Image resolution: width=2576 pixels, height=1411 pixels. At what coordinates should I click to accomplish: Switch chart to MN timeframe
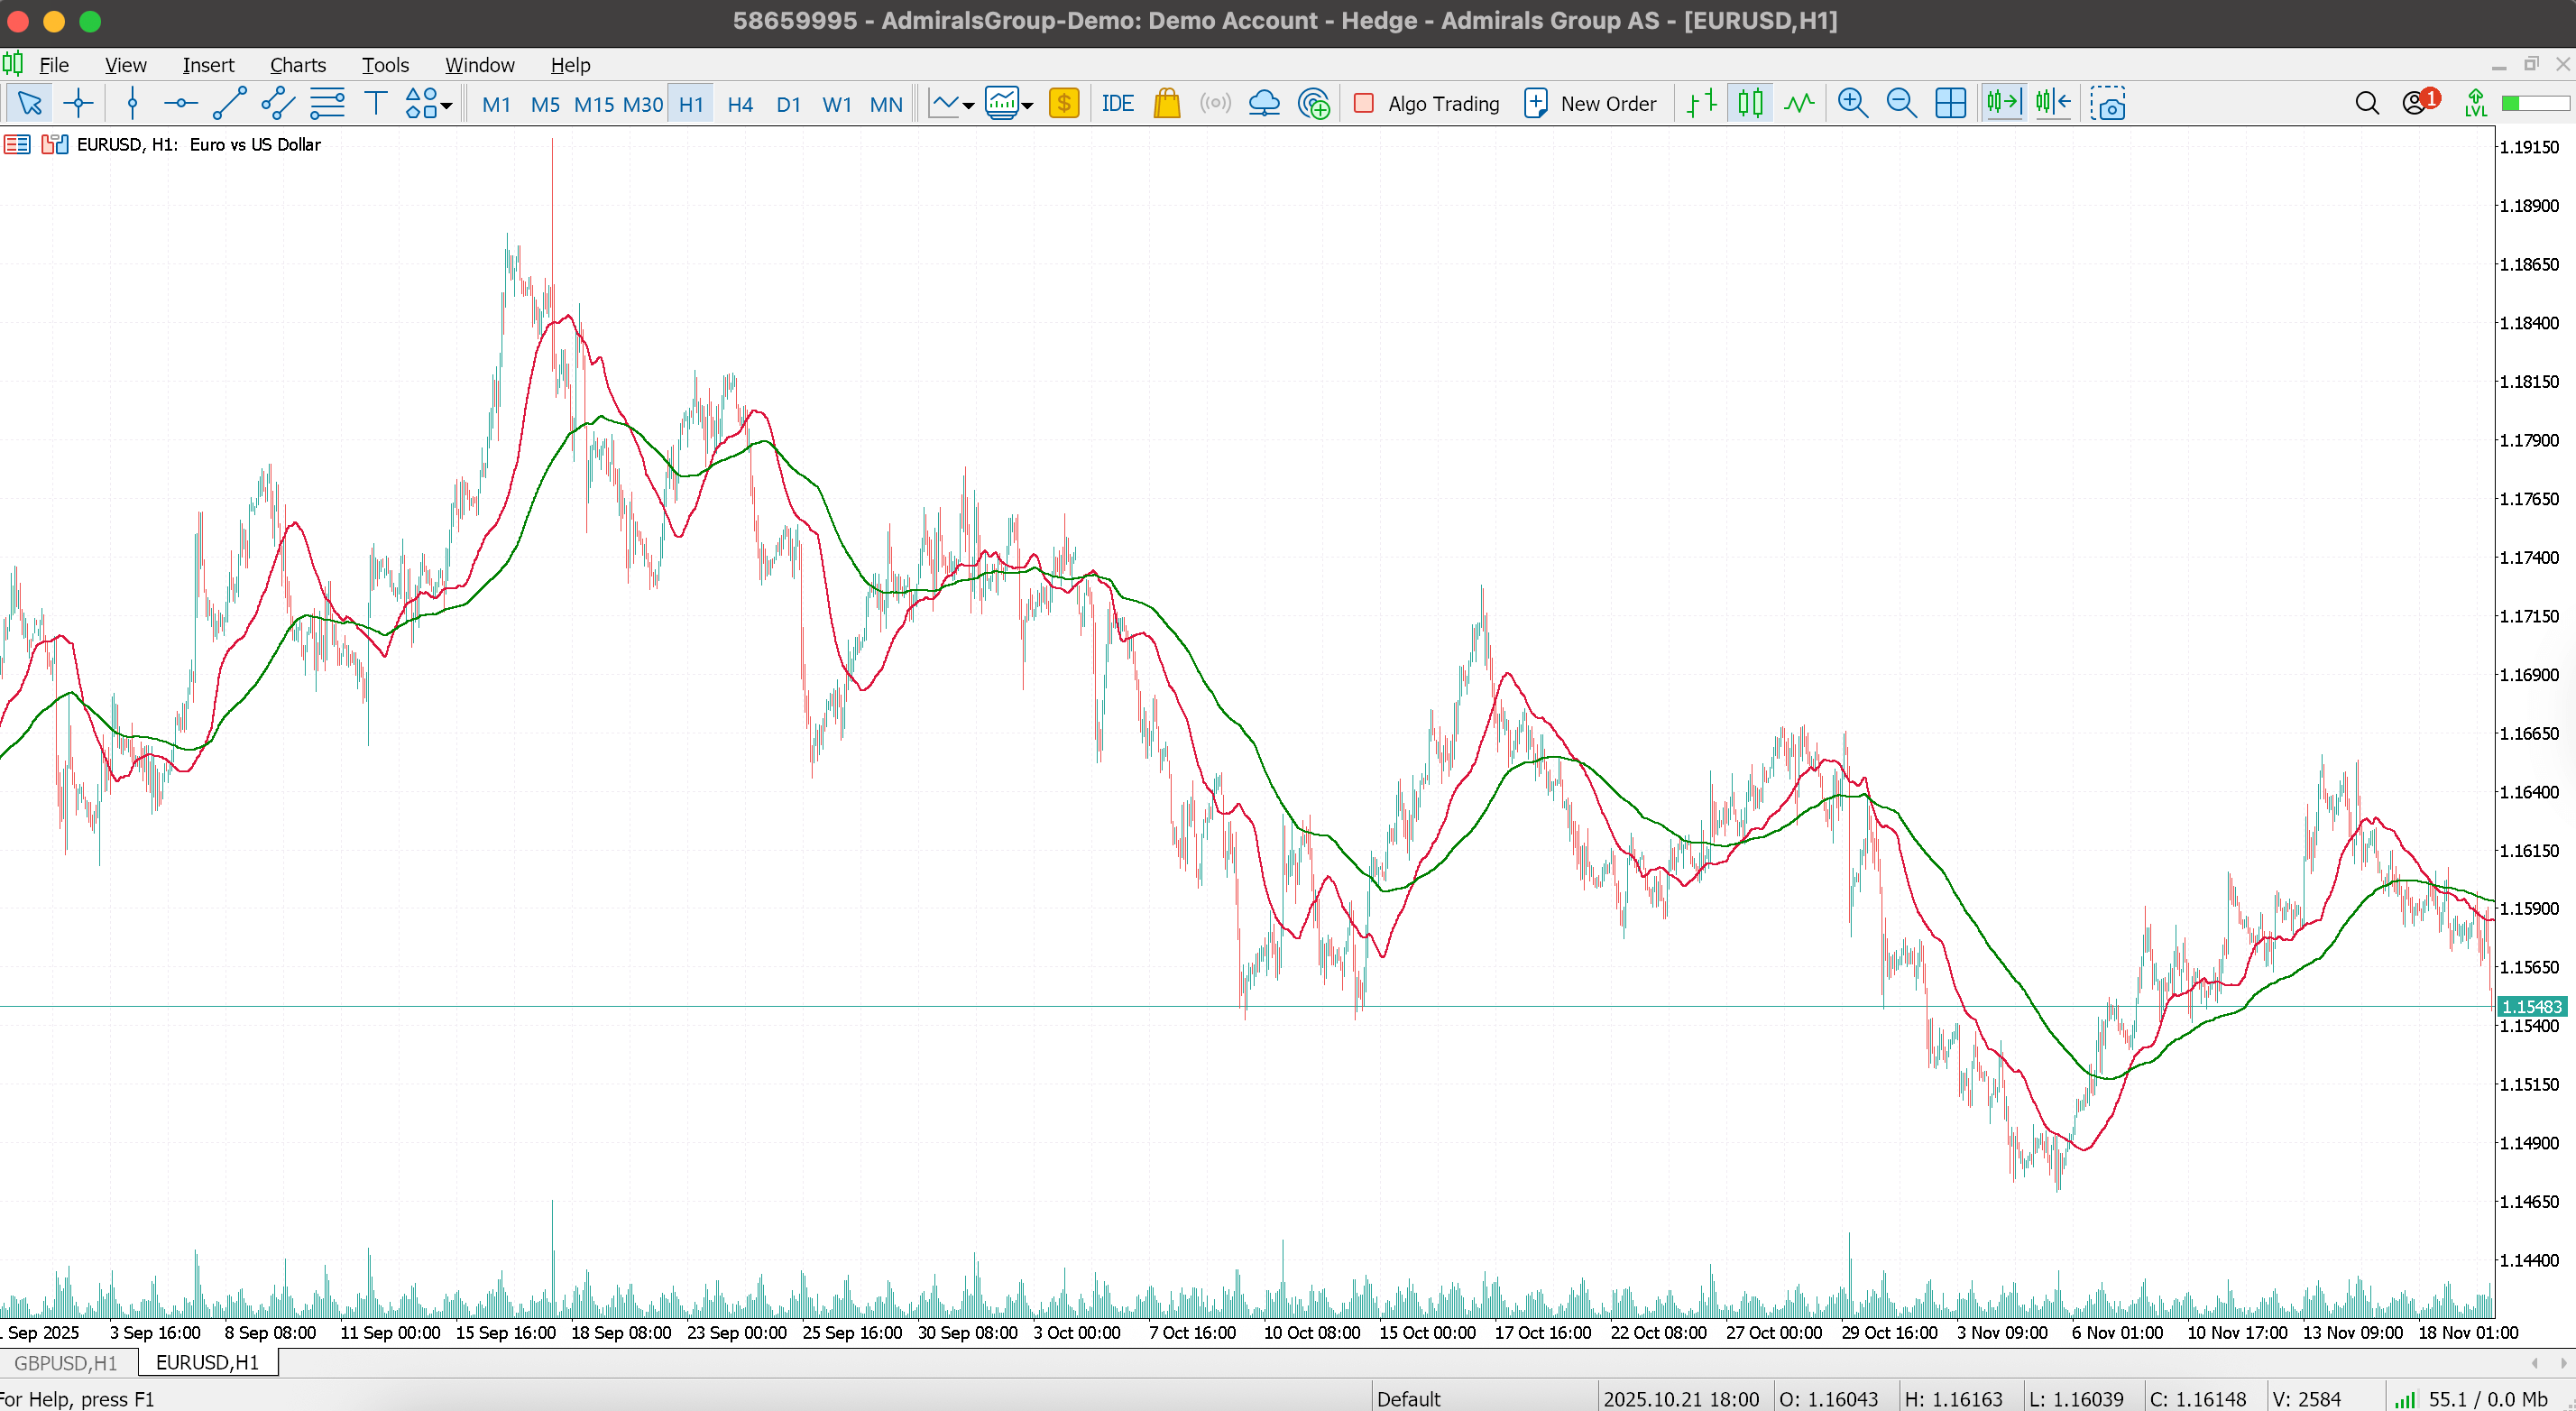(x=886, y=104)
